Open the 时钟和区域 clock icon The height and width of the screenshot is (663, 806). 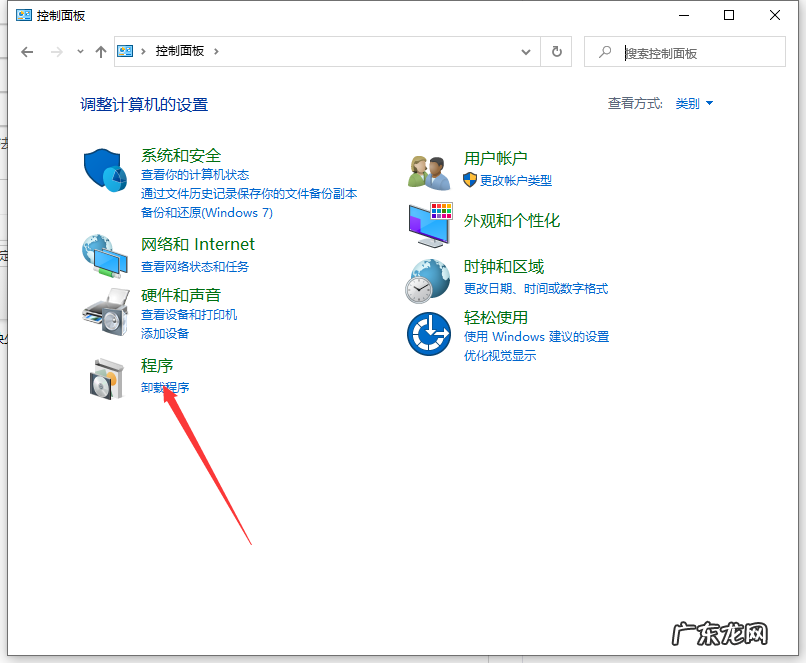(428, 280)
